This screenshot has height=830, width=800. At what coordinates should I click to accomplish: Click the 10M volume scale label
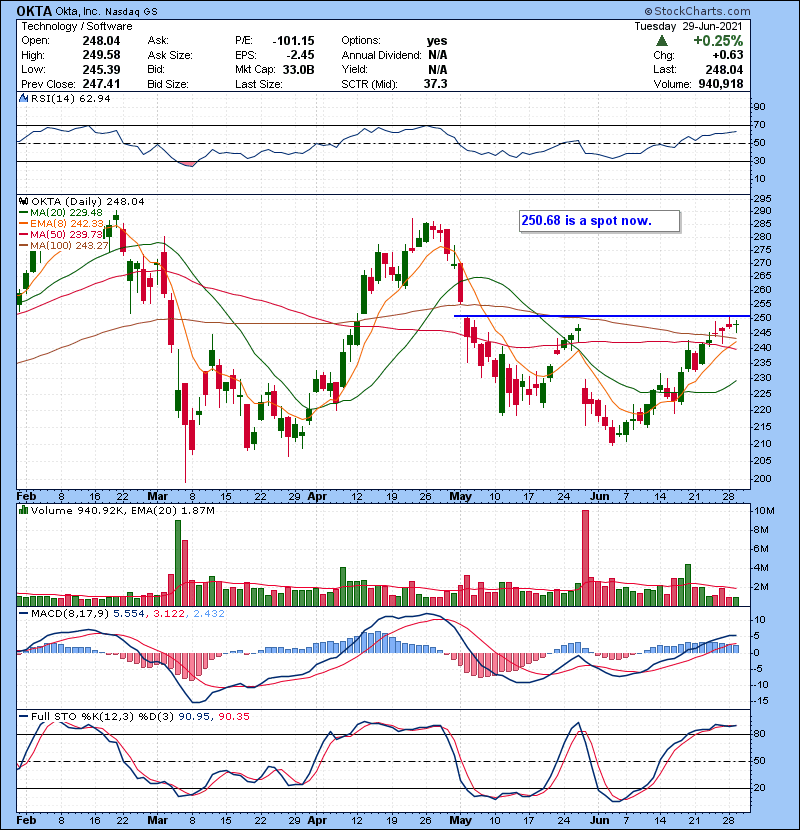click(765, 511)
